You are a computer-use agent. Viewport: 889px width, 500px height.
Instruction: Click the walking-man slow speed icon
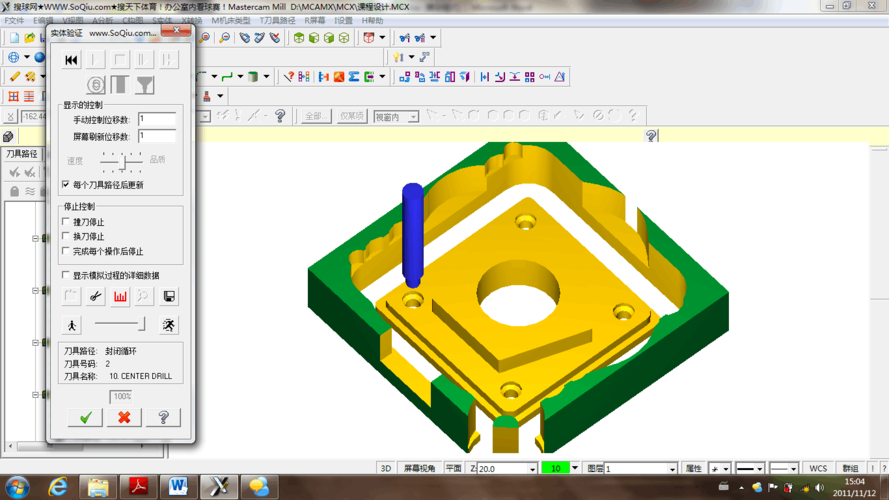pos(72,325)
